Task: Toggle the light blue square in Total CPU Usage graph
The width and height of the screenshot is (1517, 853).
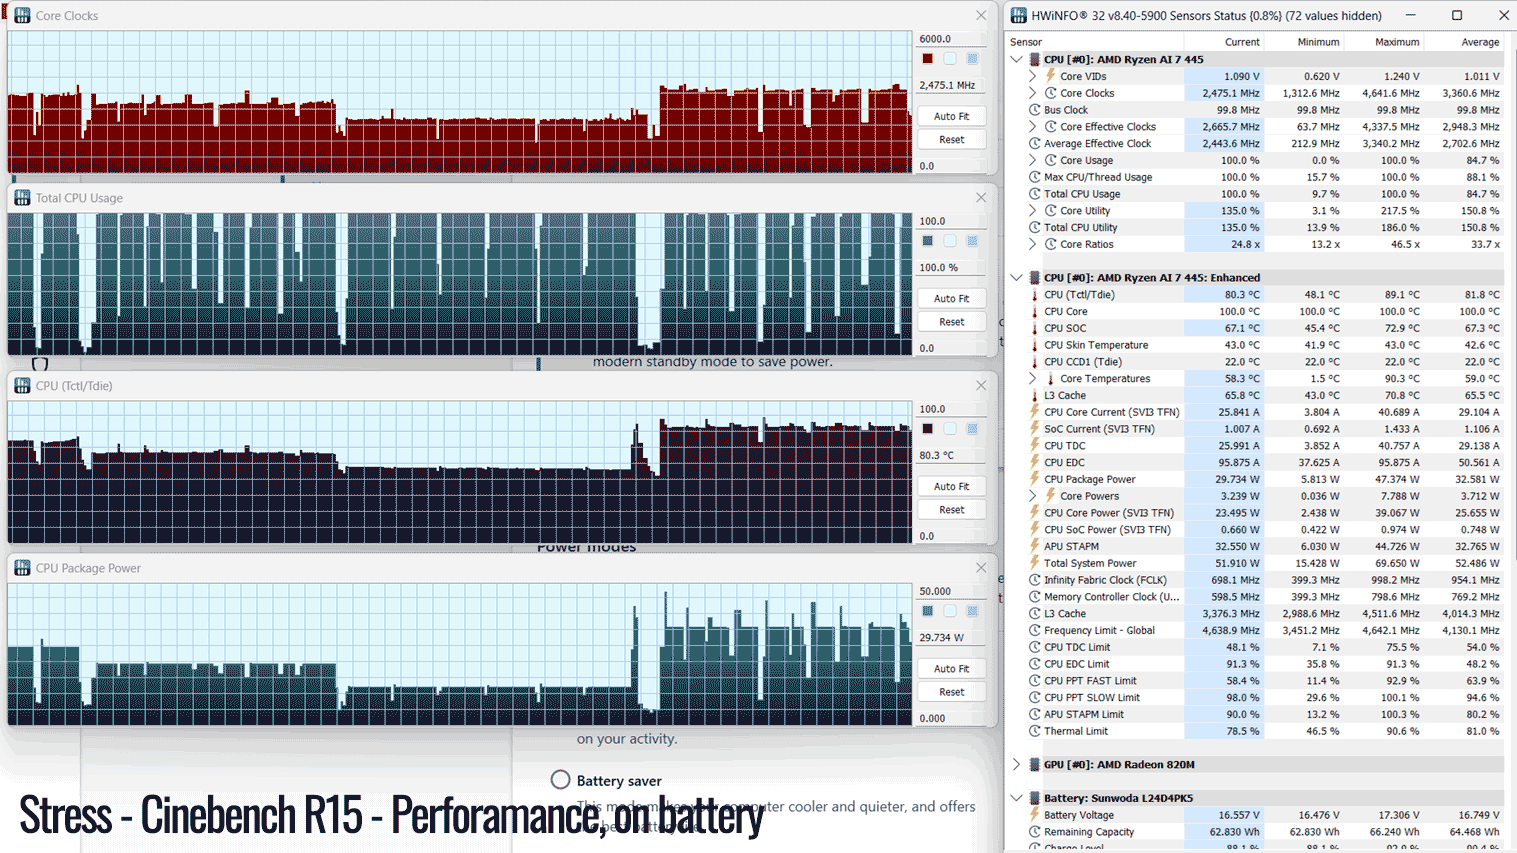Action: point(950,241)
